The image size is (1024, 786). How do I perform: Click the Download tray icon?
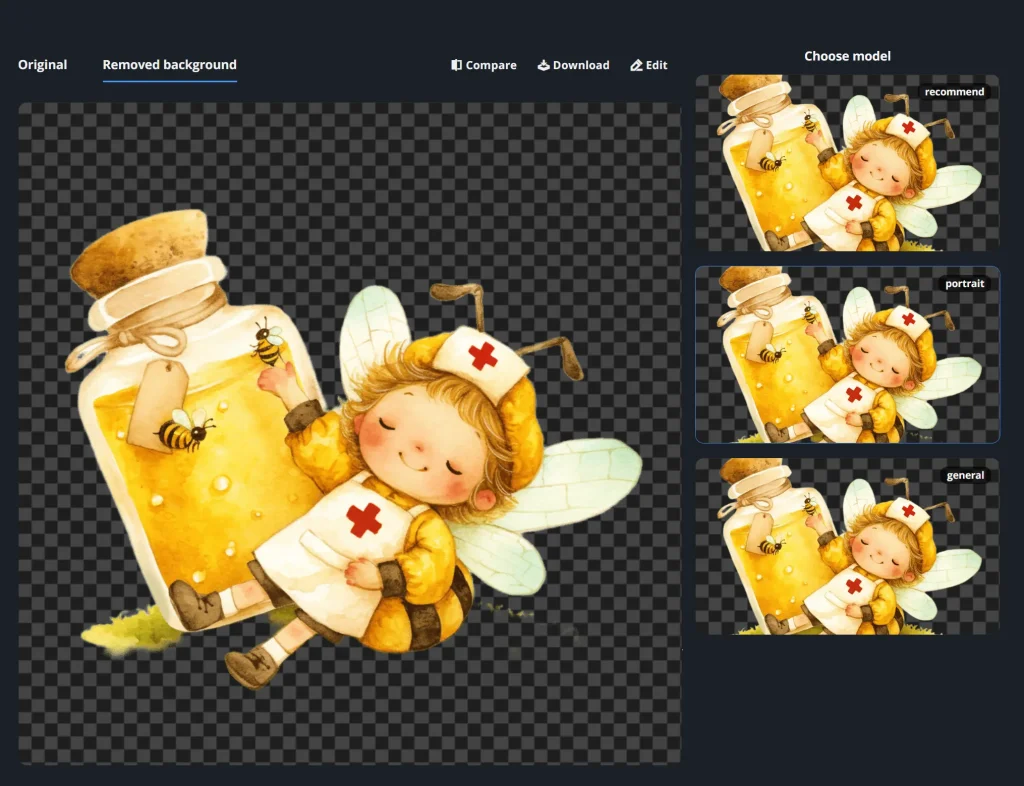(544, 65)
